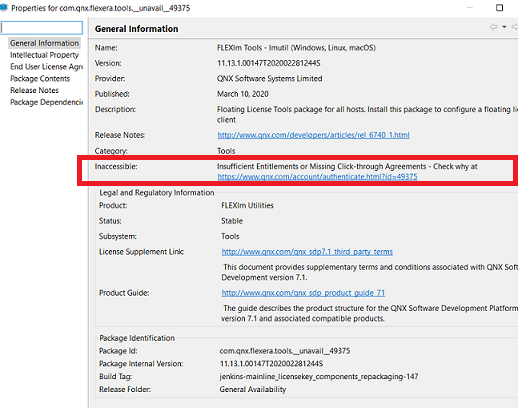The height and width of the screenshot is (408, 518).
Task: Click the back navigation arrow icon
Action: (x=494, y=27)
